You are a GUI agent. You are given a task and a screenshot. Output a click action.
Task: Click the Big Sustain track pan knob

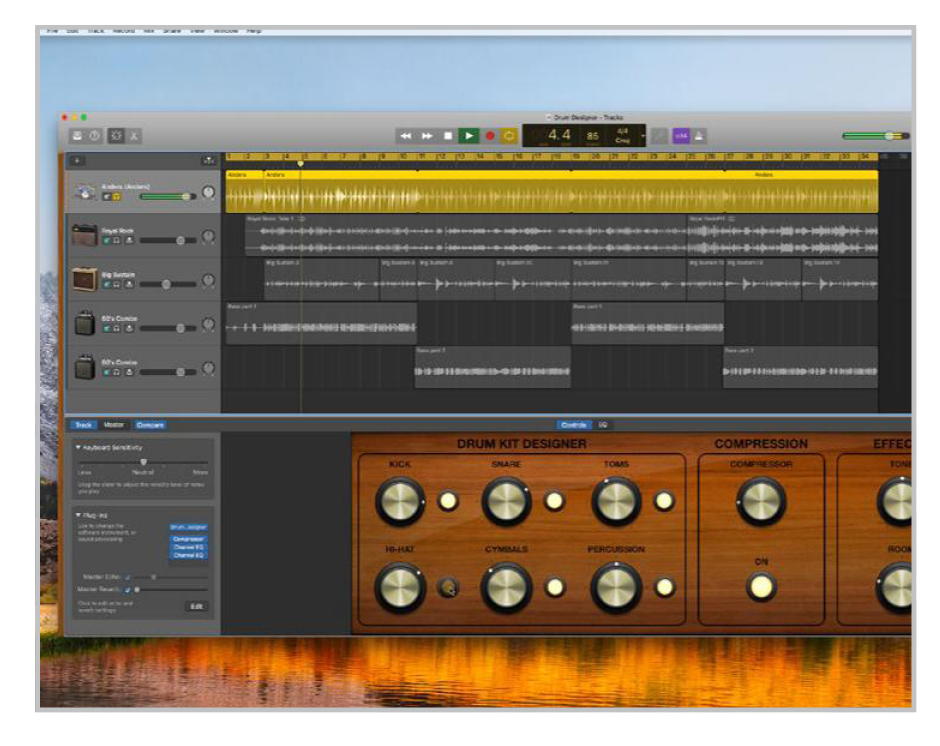click(208, 279)
